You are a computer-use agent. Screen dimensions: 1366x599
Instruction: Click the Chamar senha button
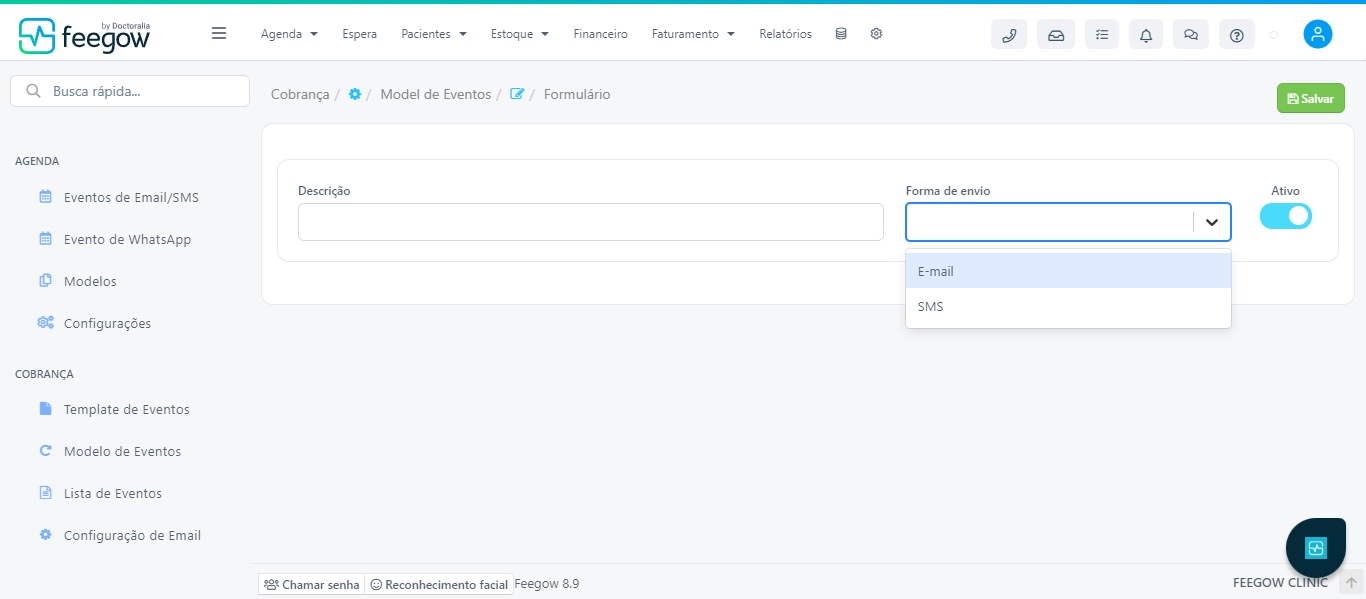click(311, 584)
